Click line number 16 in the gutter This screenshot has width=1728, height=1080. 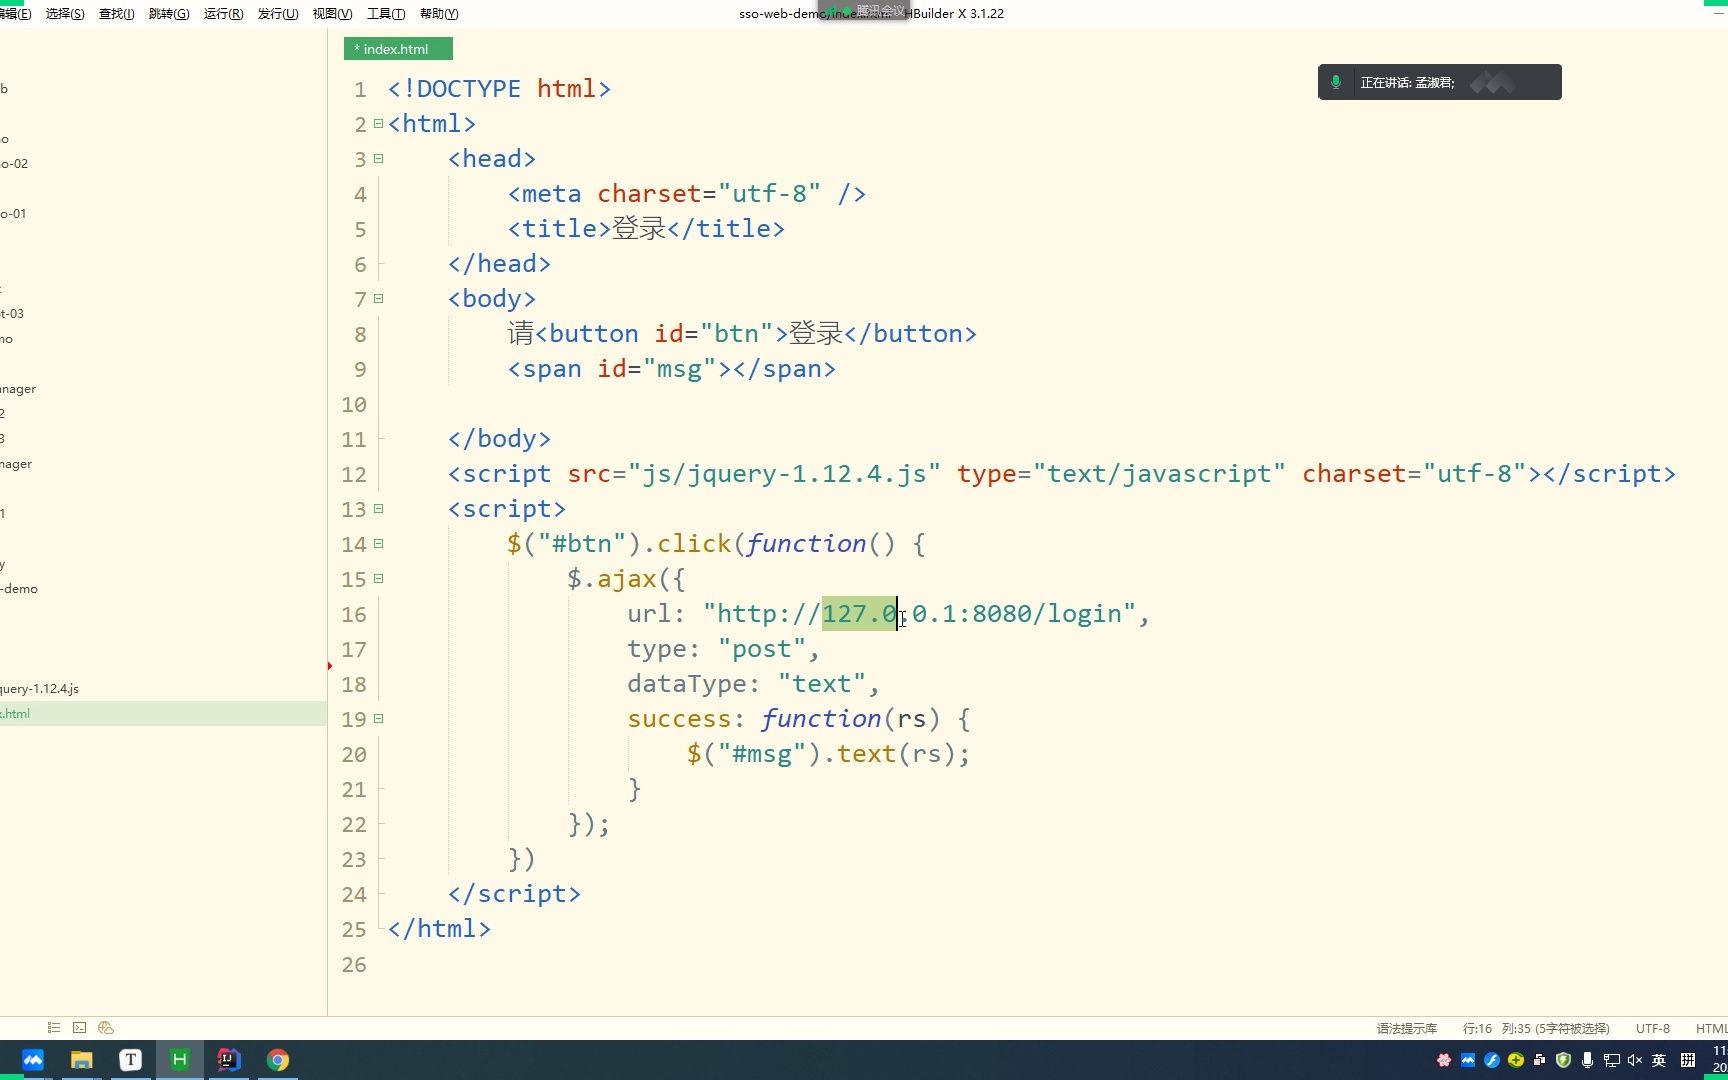coord(354,615)
